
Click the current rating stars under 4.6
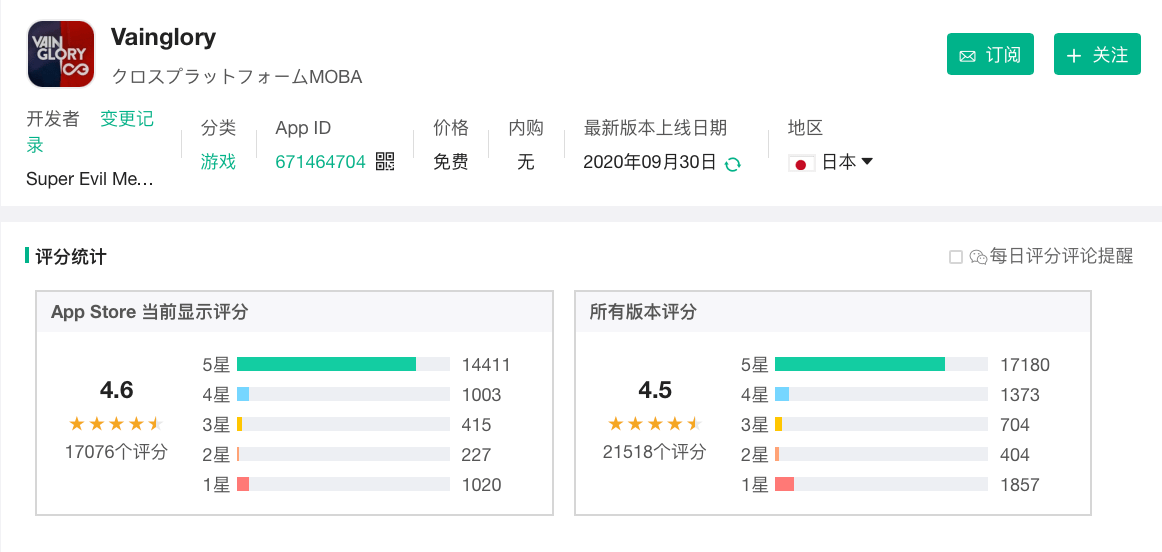115,424
